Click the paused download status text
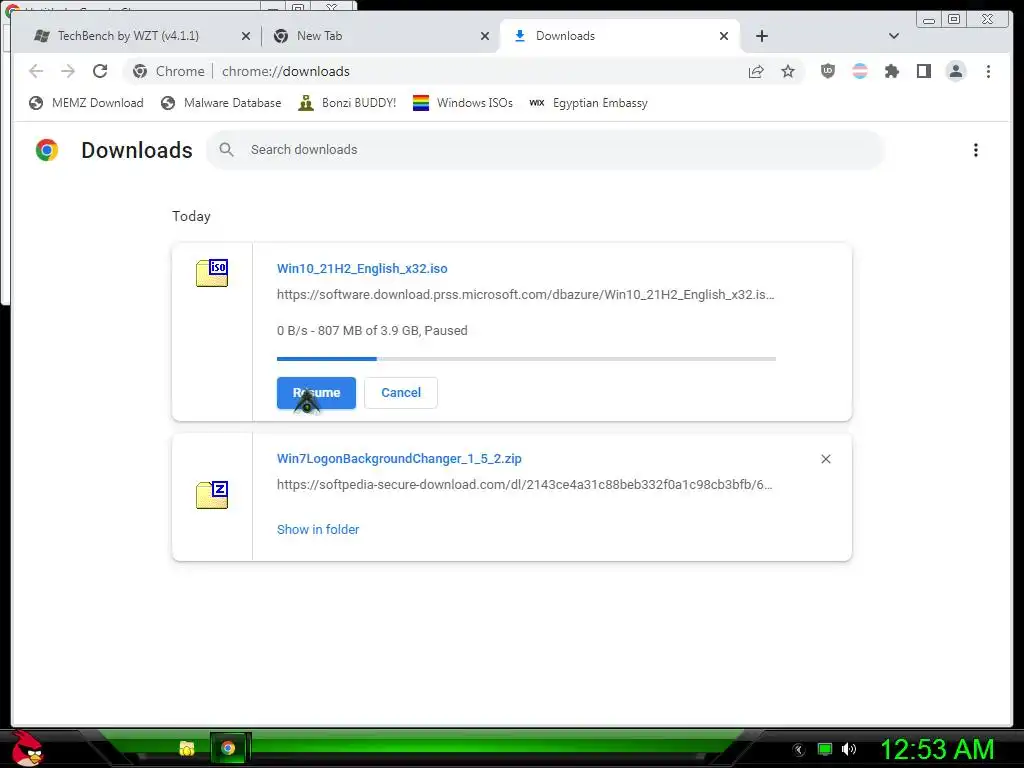The height and width of the screenshot is (768, 1024). point(372,330)
